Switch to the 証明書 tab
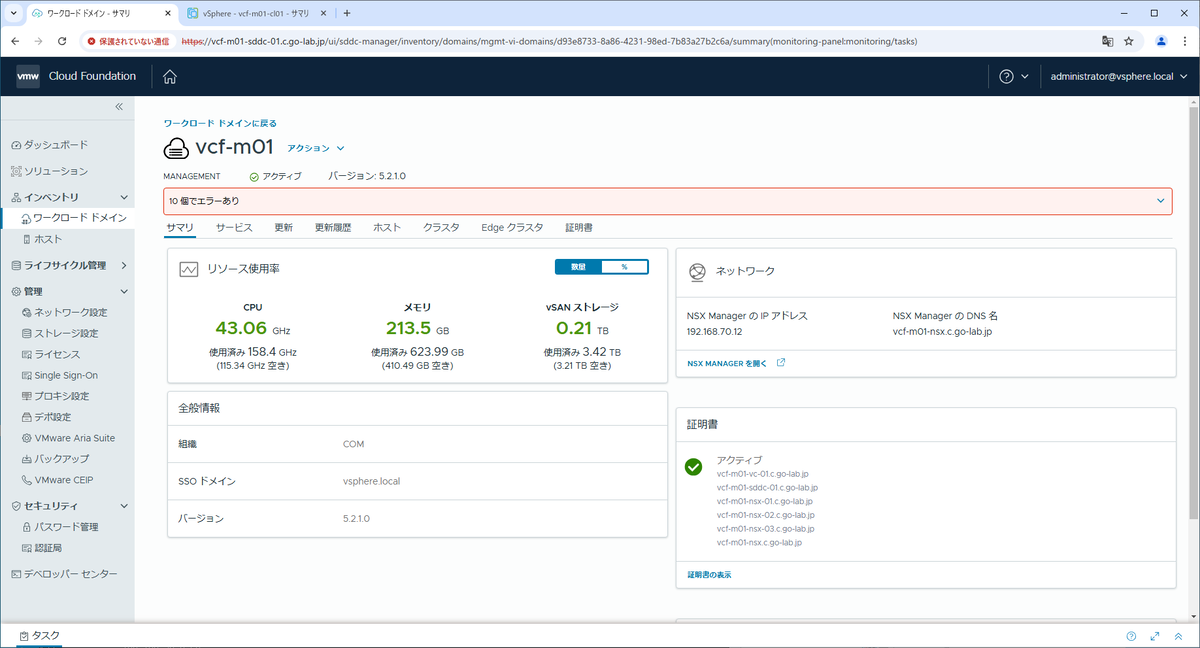This screenshot has height=648, width=1200. click(579, 228)
